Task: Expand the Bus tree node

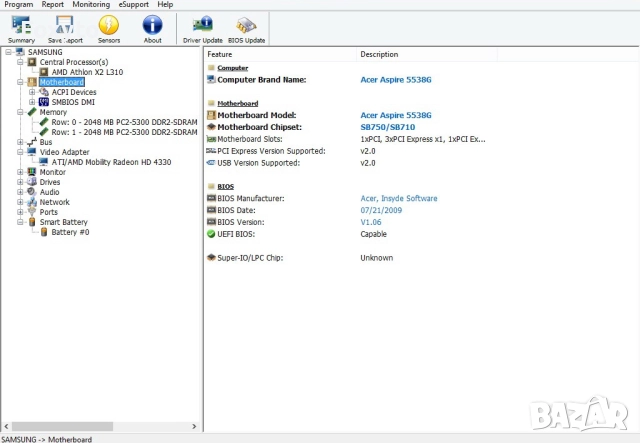Action: pos(20,142)
